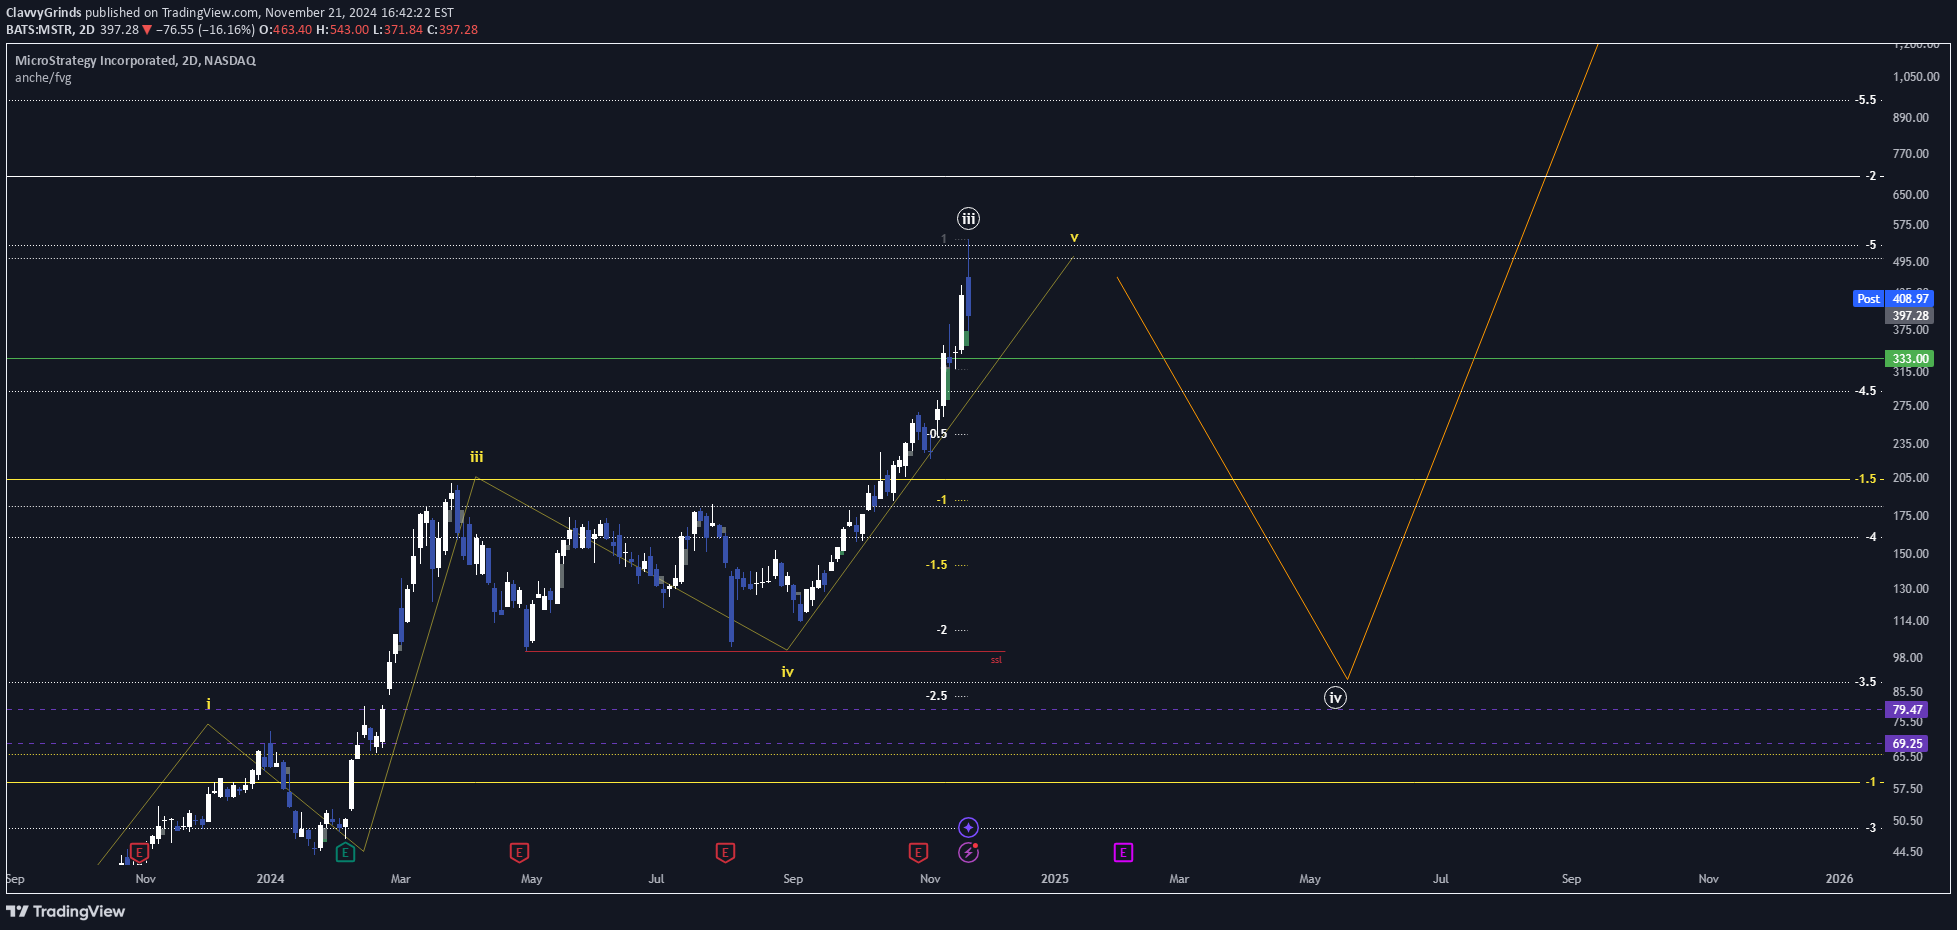Select the purple 69.25 price label

point(1907,744)
